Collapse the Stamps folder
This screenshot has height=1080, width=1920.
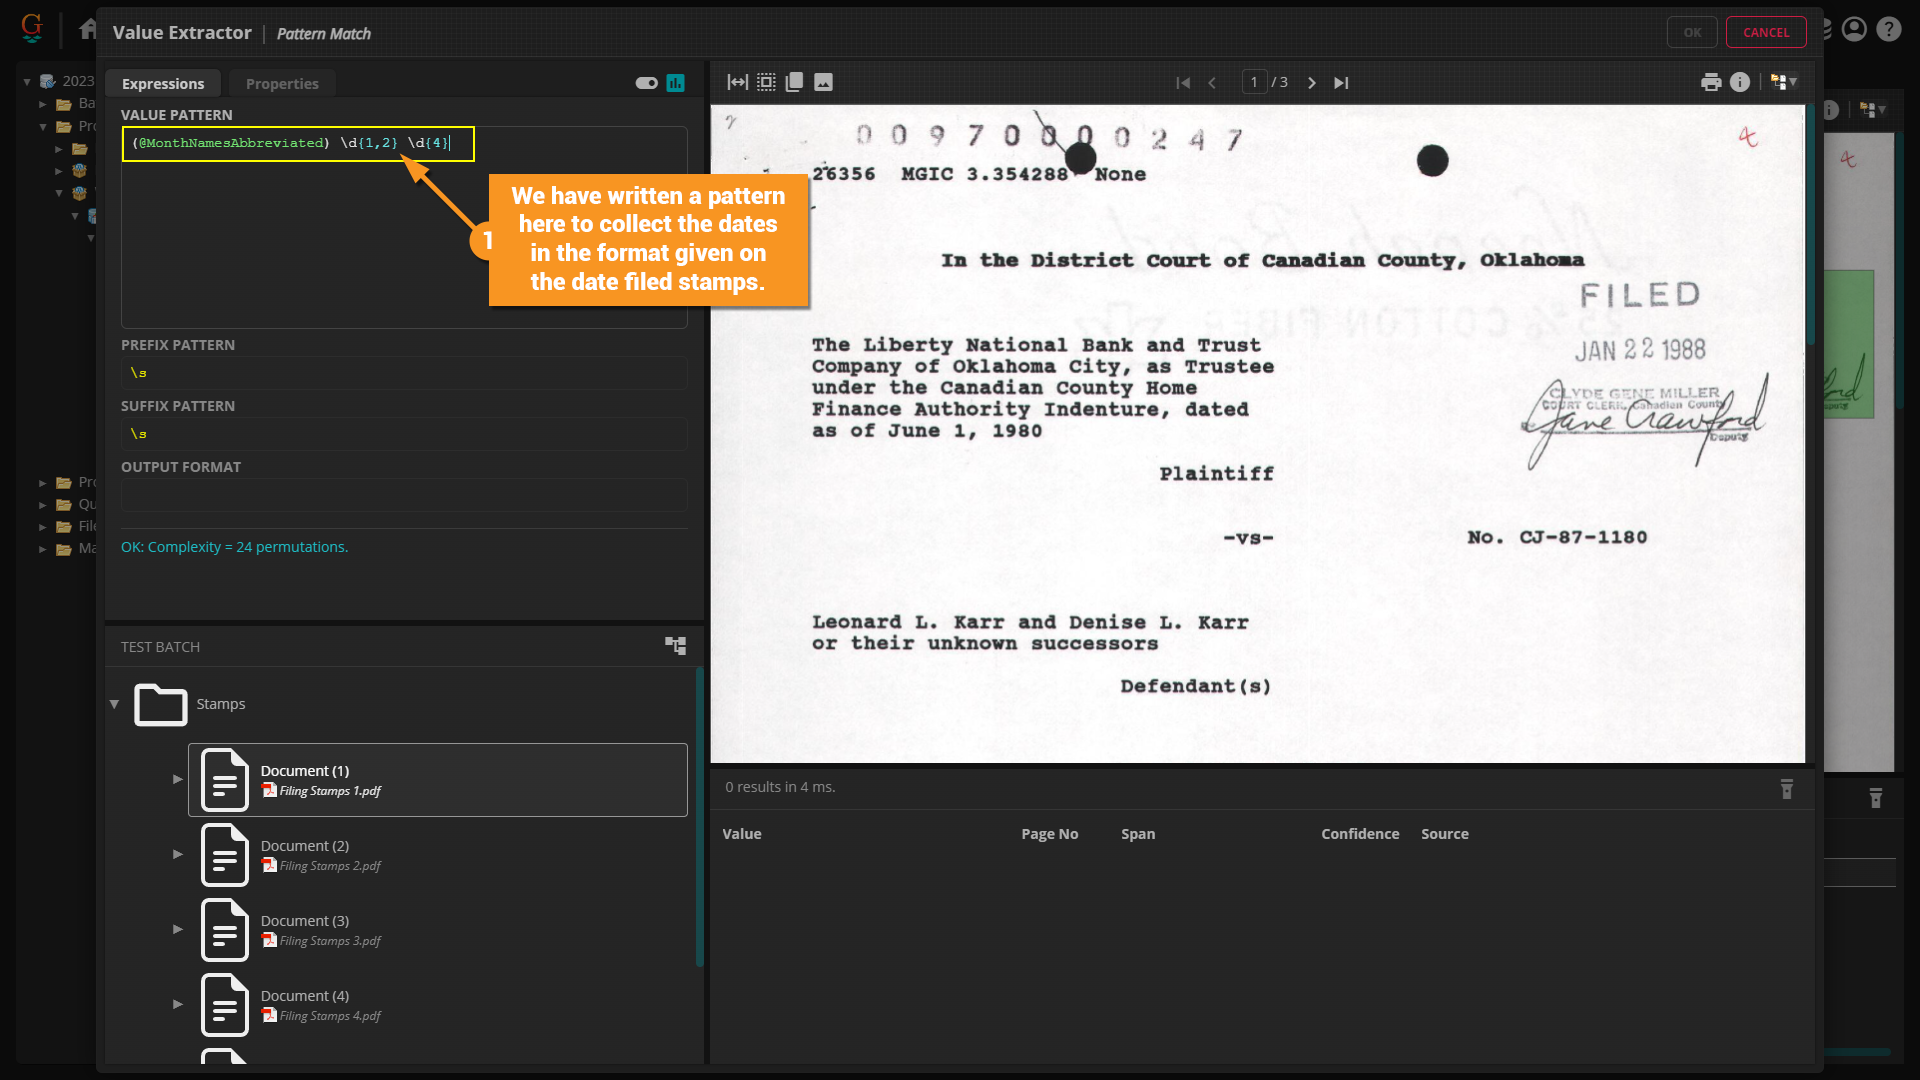(x=115, y=704)
